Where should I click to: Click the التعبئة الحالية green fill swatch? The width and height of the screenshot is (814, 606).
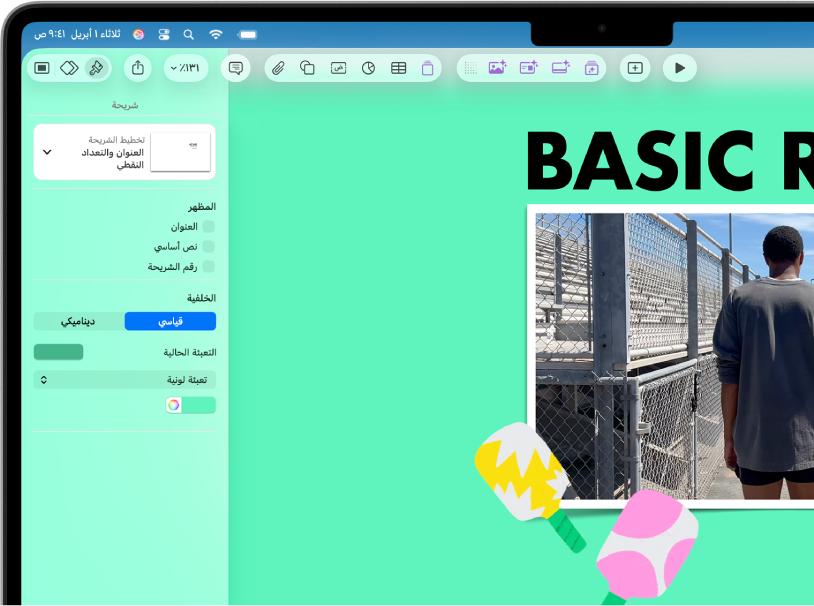point(58,352)
